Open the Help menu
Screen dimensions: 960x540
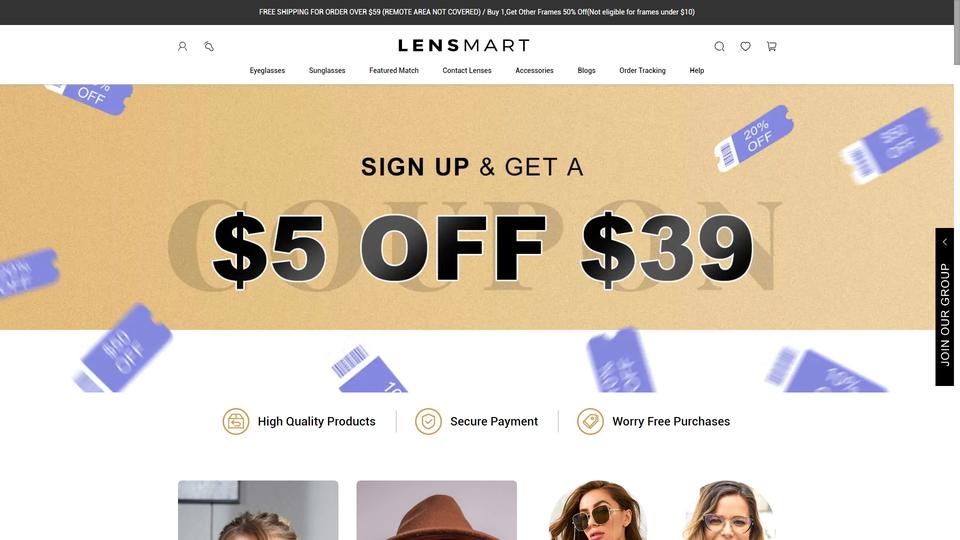(x=697, y=70)
